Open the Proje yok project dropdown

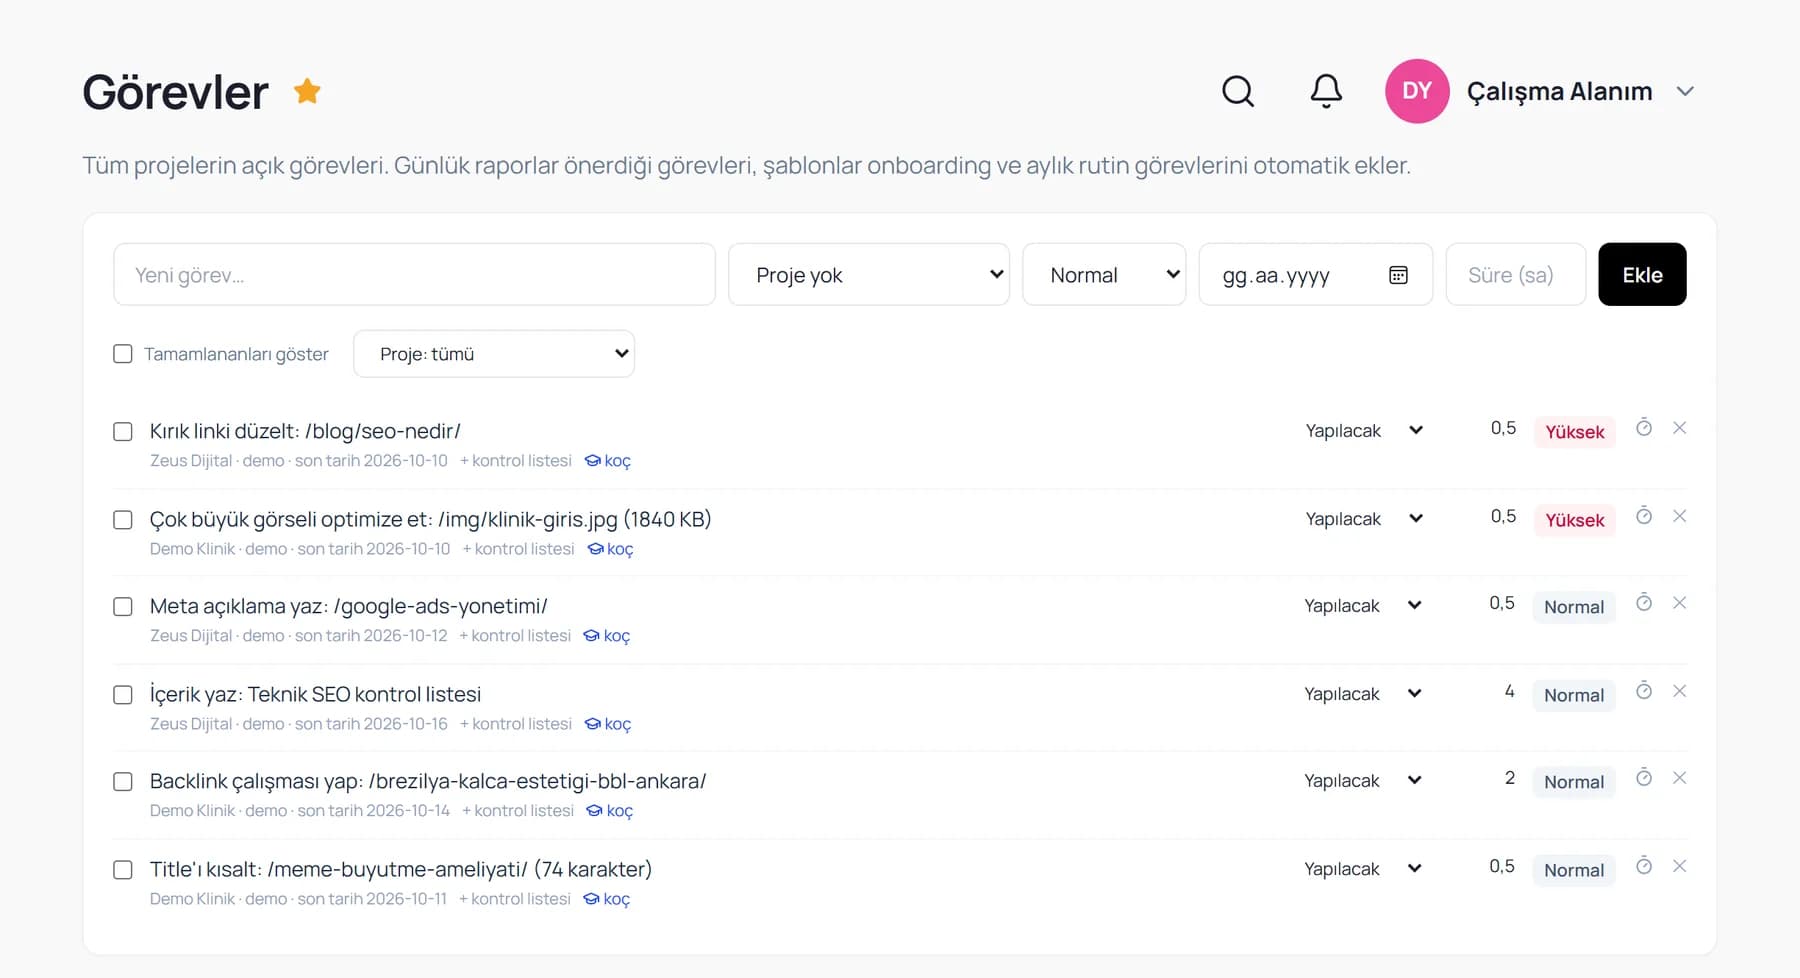pyautogui.click(x=869, y=274)
